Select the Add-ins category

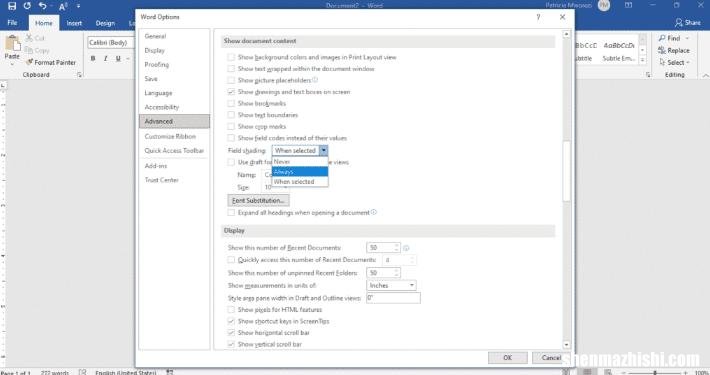[174, 166]
